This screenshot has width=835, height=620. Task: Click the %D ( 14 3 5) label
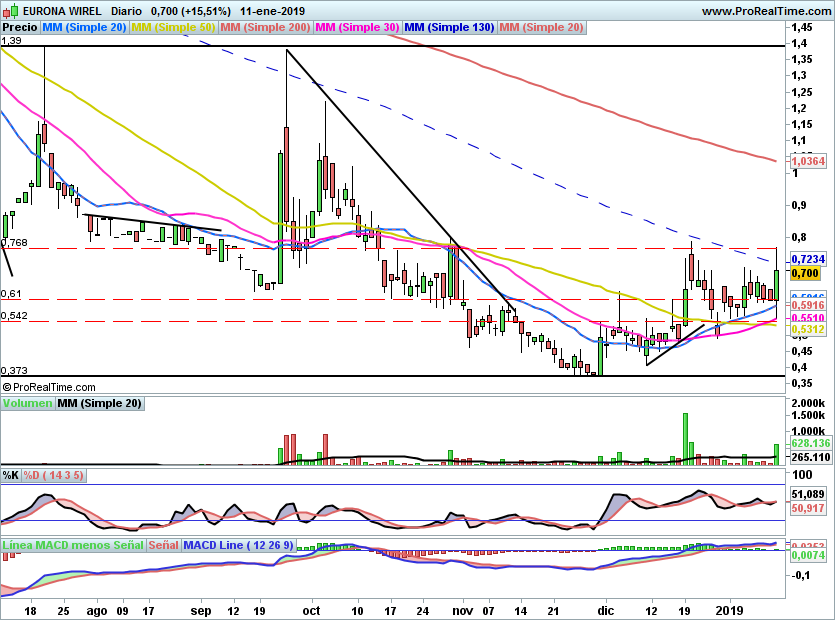click(53, 475)
